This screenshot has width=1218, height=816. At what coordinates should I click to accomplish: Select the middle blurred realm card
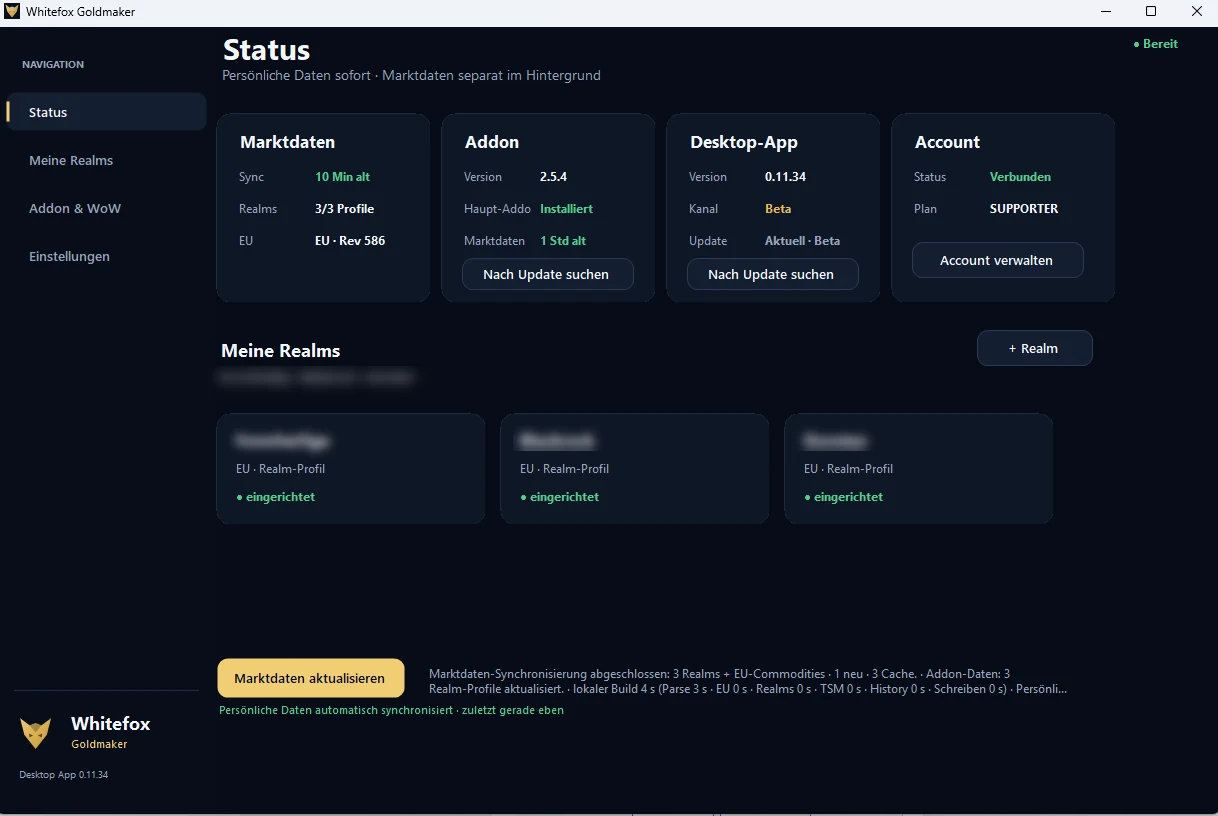[x=634, y=468]
